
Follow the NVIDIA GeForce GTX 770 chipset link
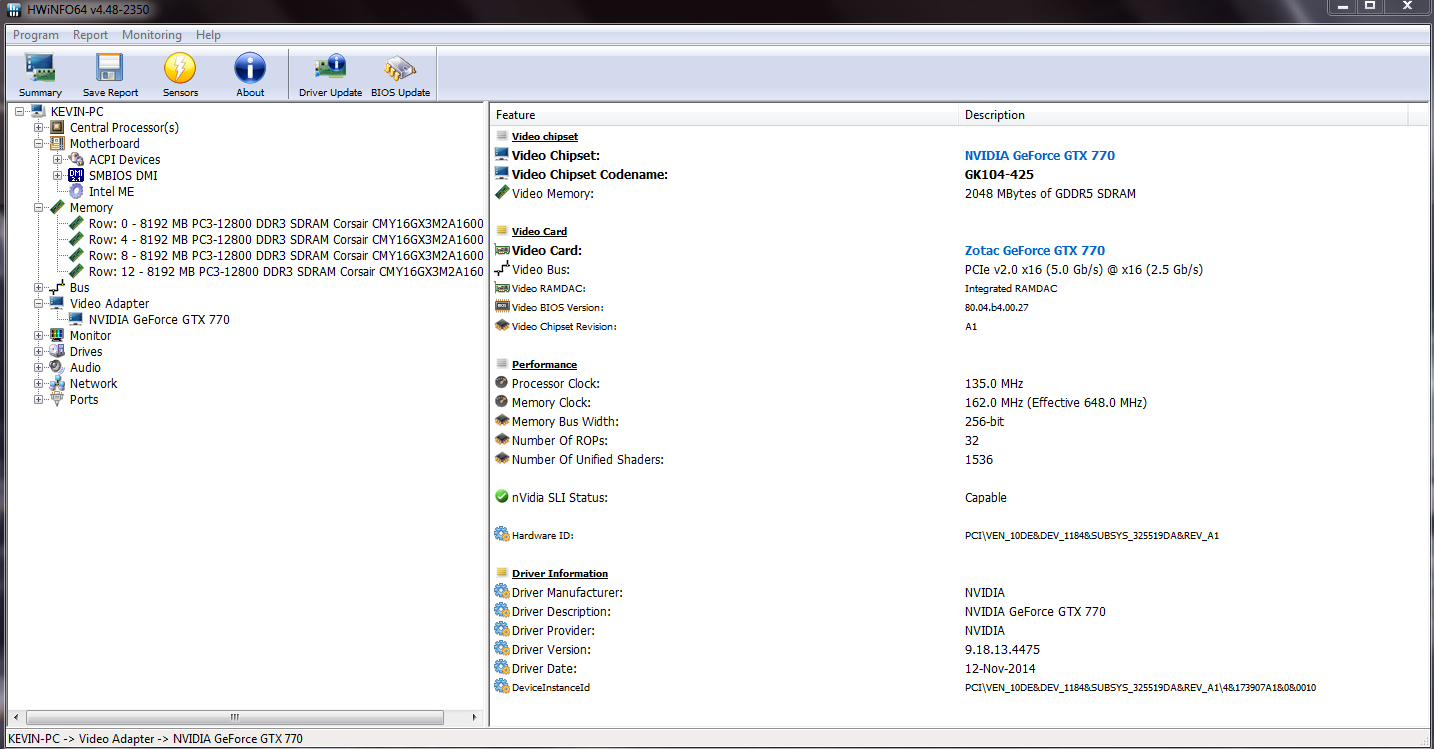click(x=1040, y=155)
